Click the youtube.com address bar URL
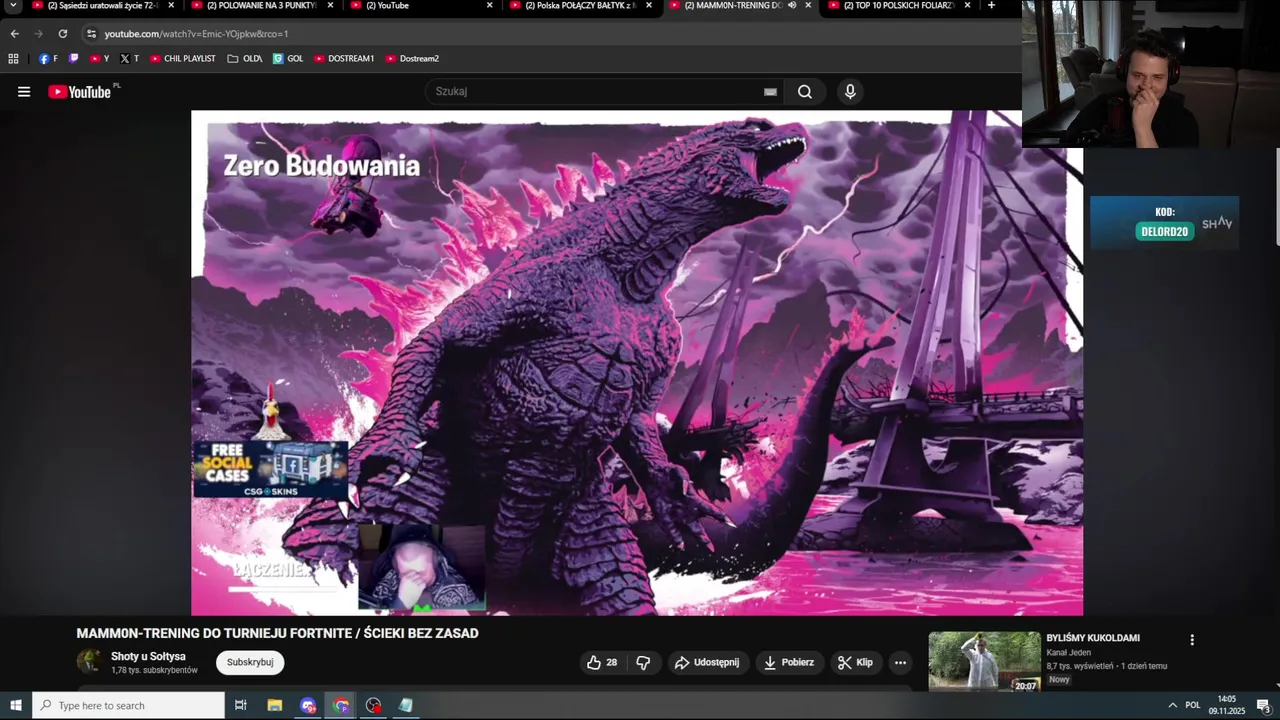This screenshot has height=720, width=1280. coord(196,34)
